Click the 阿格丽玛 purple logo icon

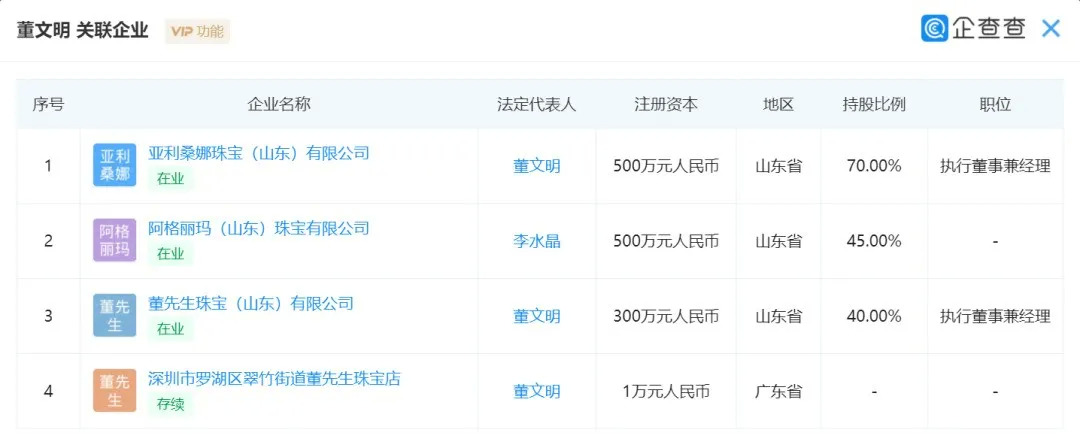coord(115,241)
